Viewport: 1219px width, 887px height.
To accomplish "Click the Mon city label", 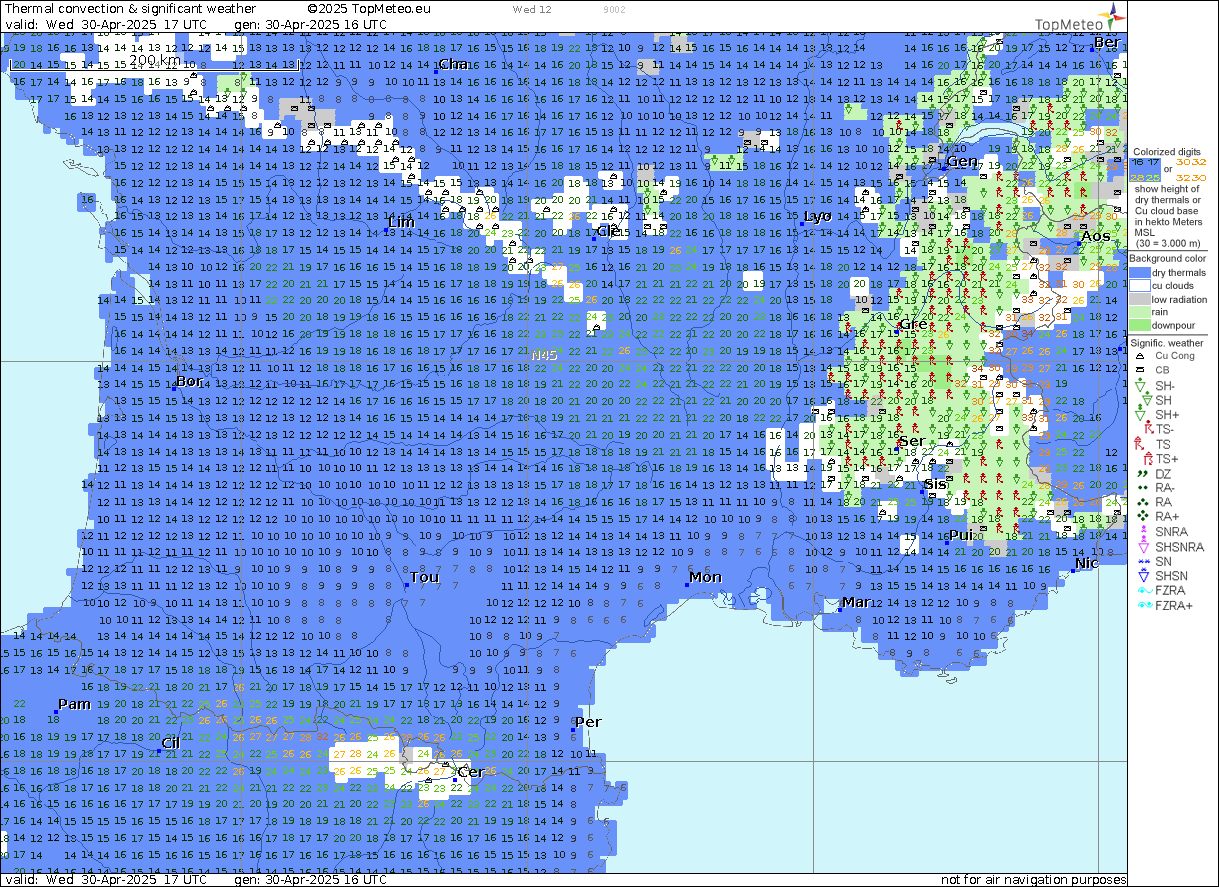I will tap(706, 577).
